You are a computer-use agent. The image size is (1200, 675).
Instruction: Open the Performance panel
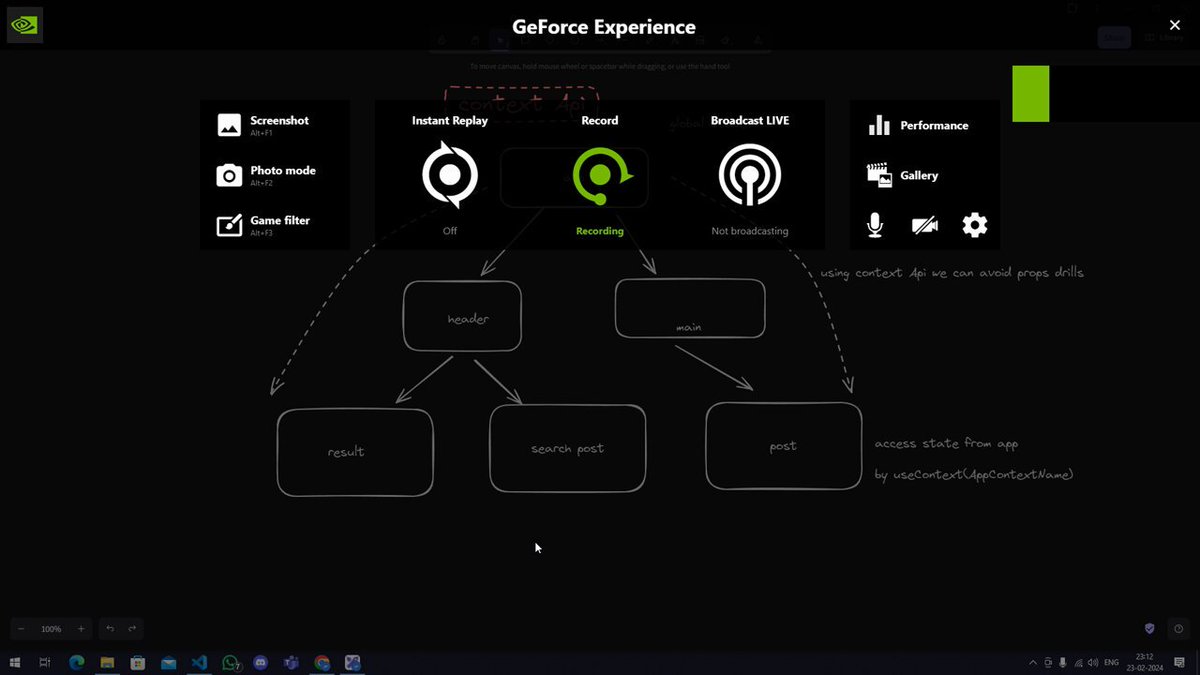918,125
